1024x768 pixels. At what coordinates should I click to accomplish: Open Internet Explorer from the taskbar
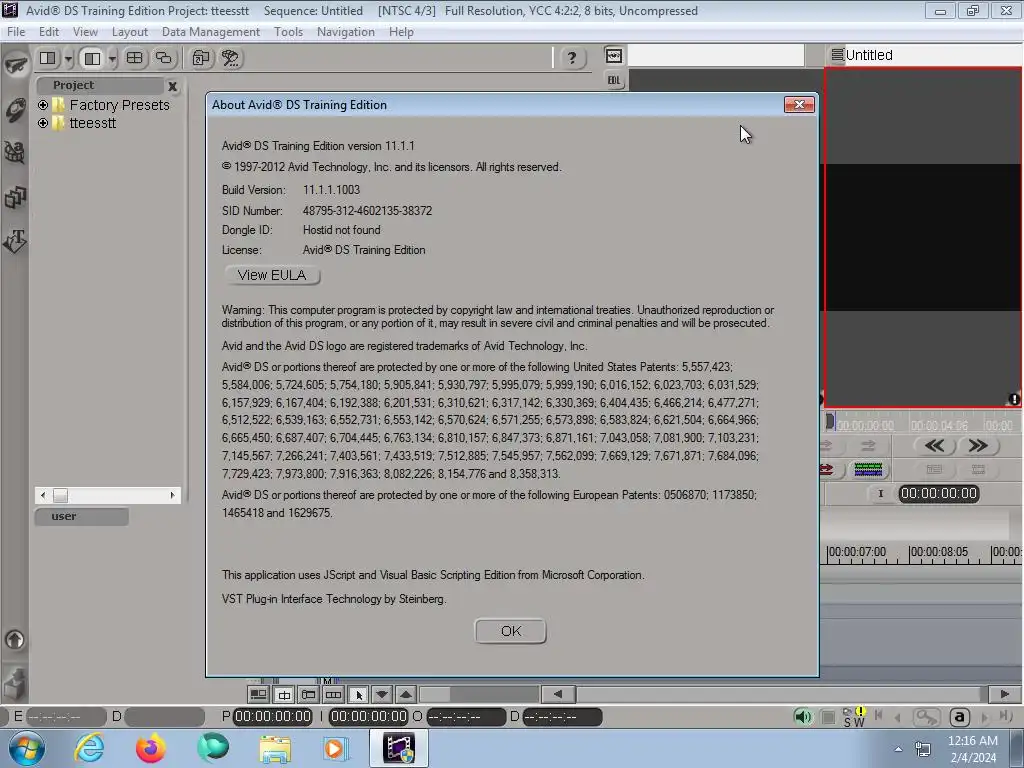point(89,748)
